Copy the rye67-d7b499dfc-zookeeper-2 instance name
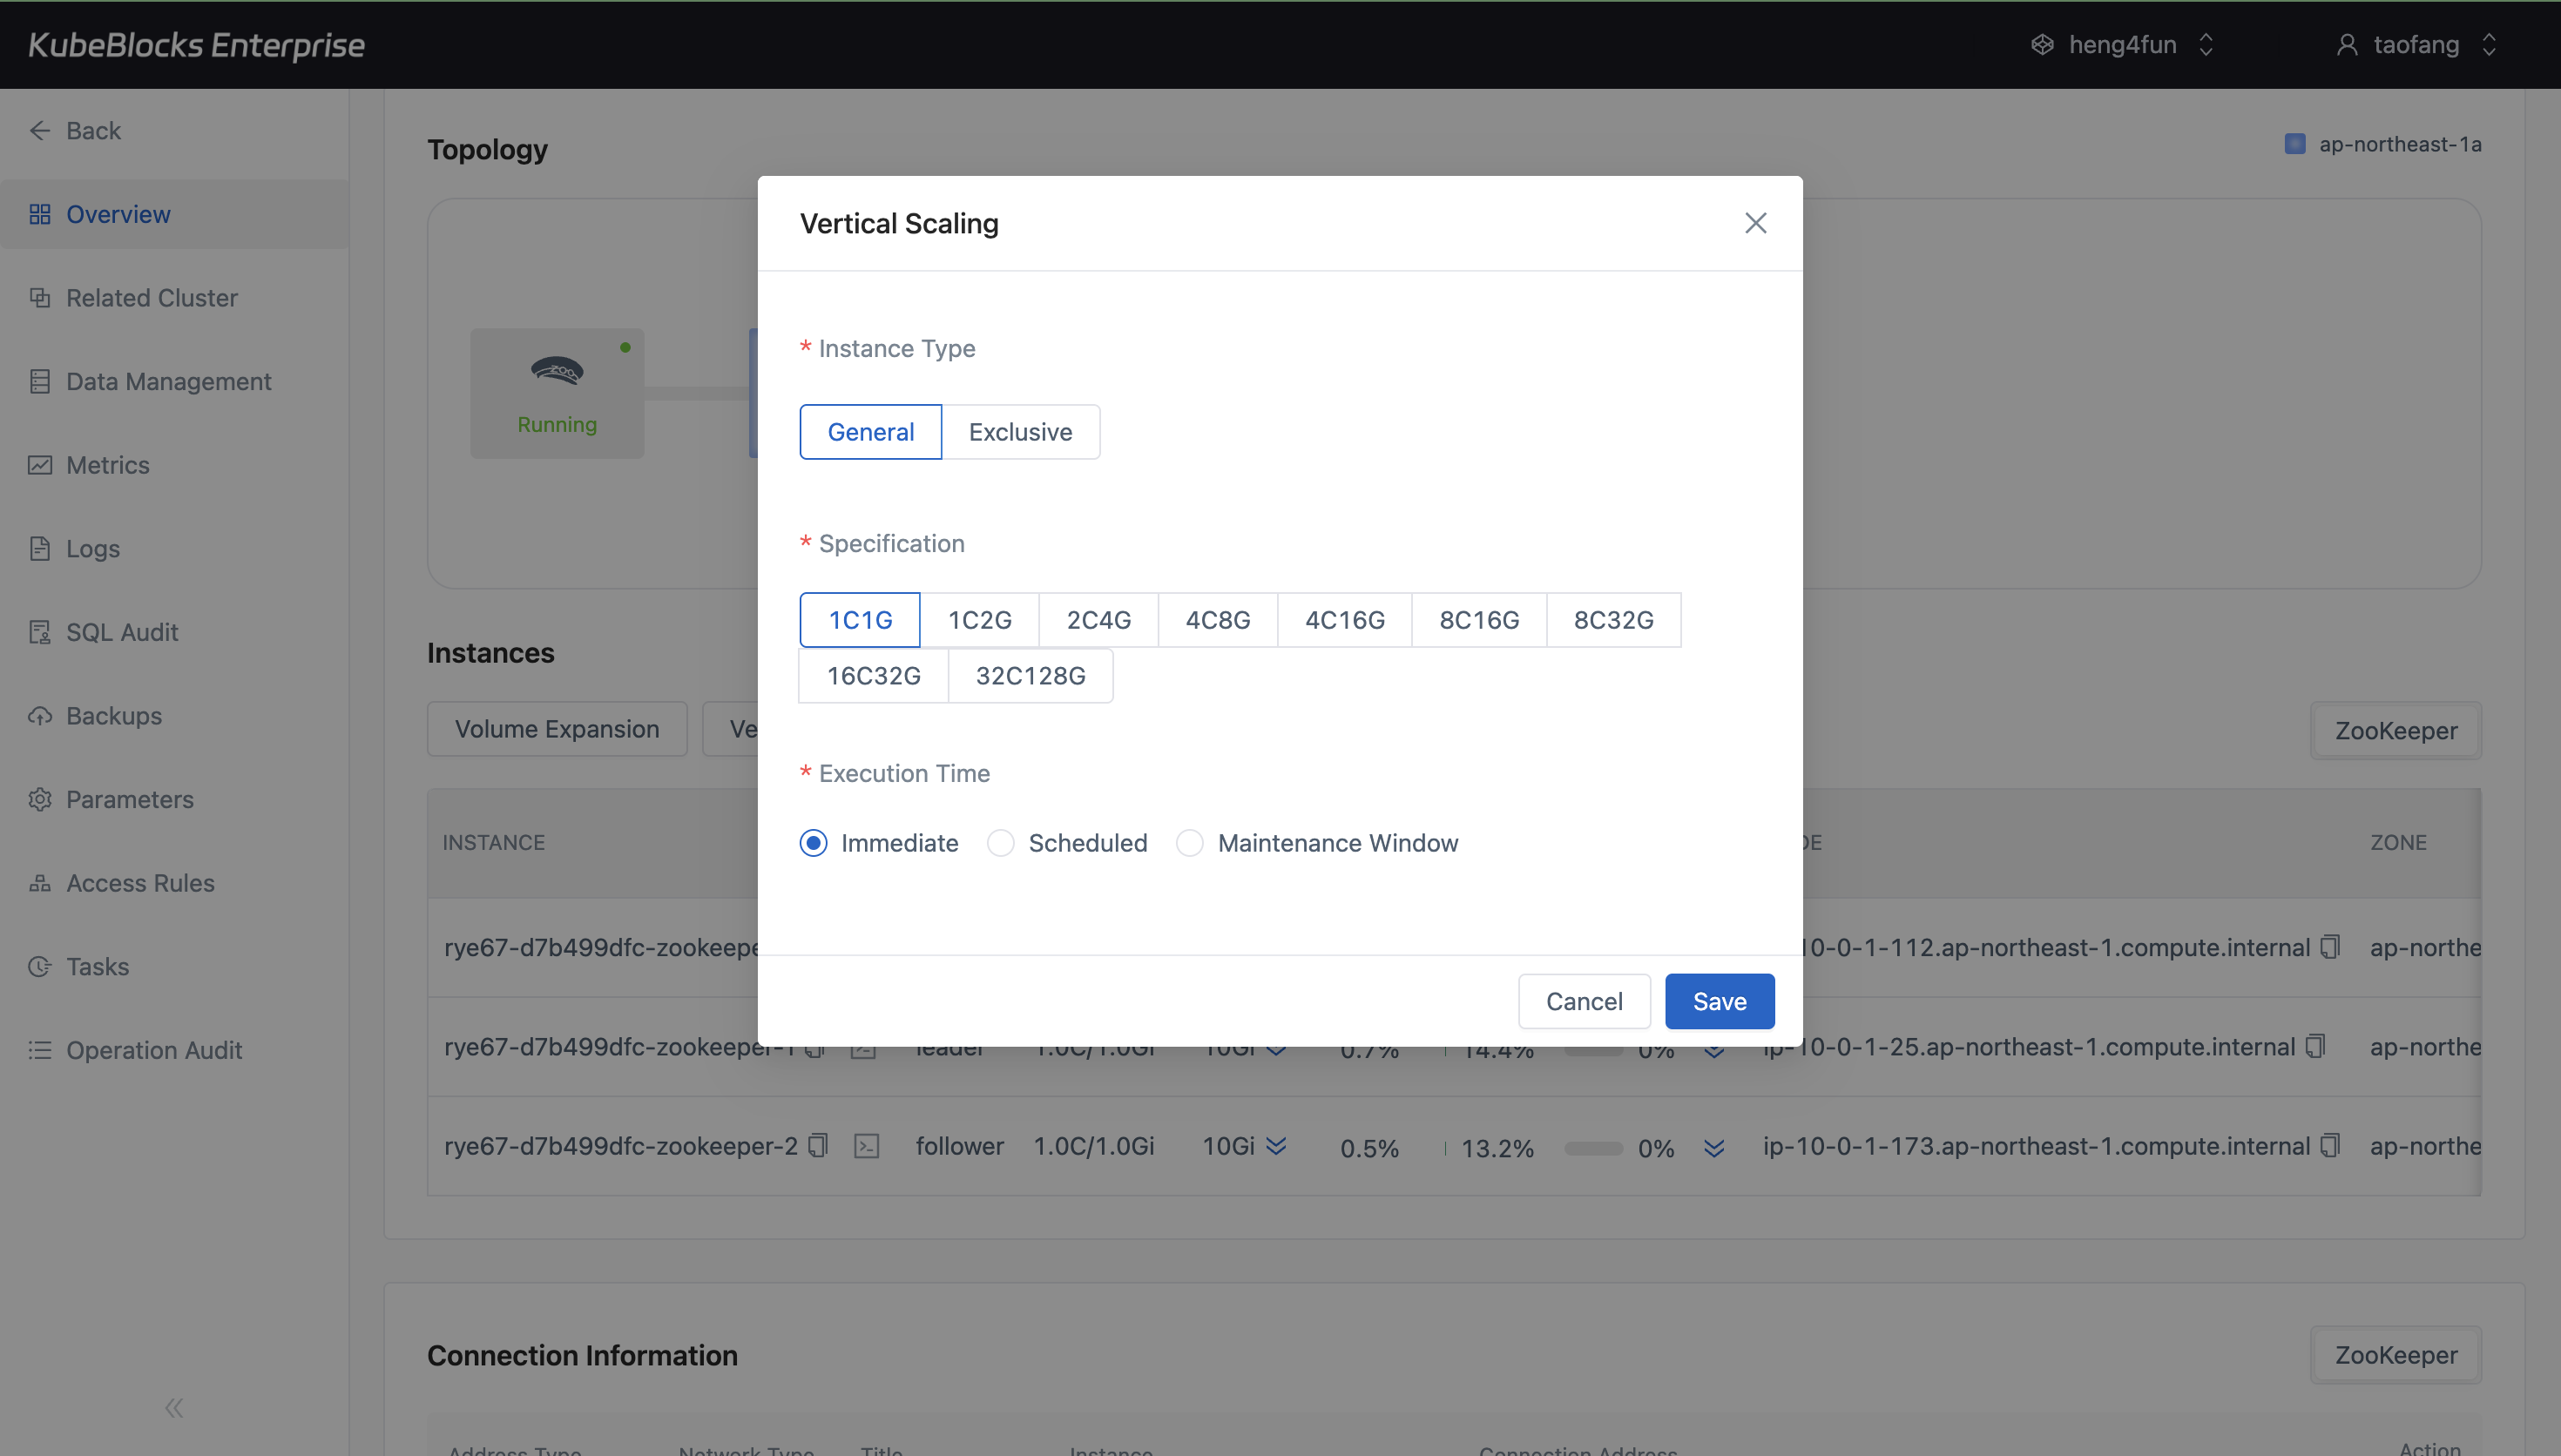Screen dimensions: 2561x1456 point(819,1146)
